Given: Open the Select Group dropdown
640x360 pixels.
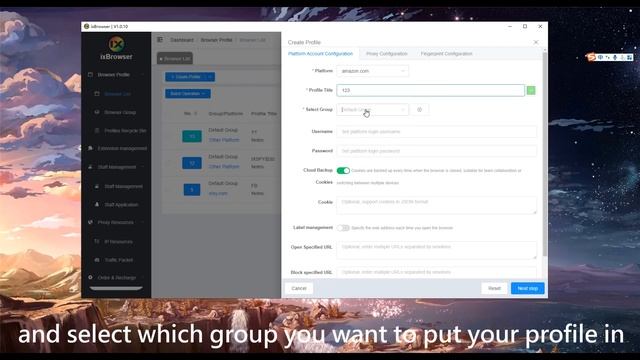Looking at the screenshot, I should (x=372, y=110).
